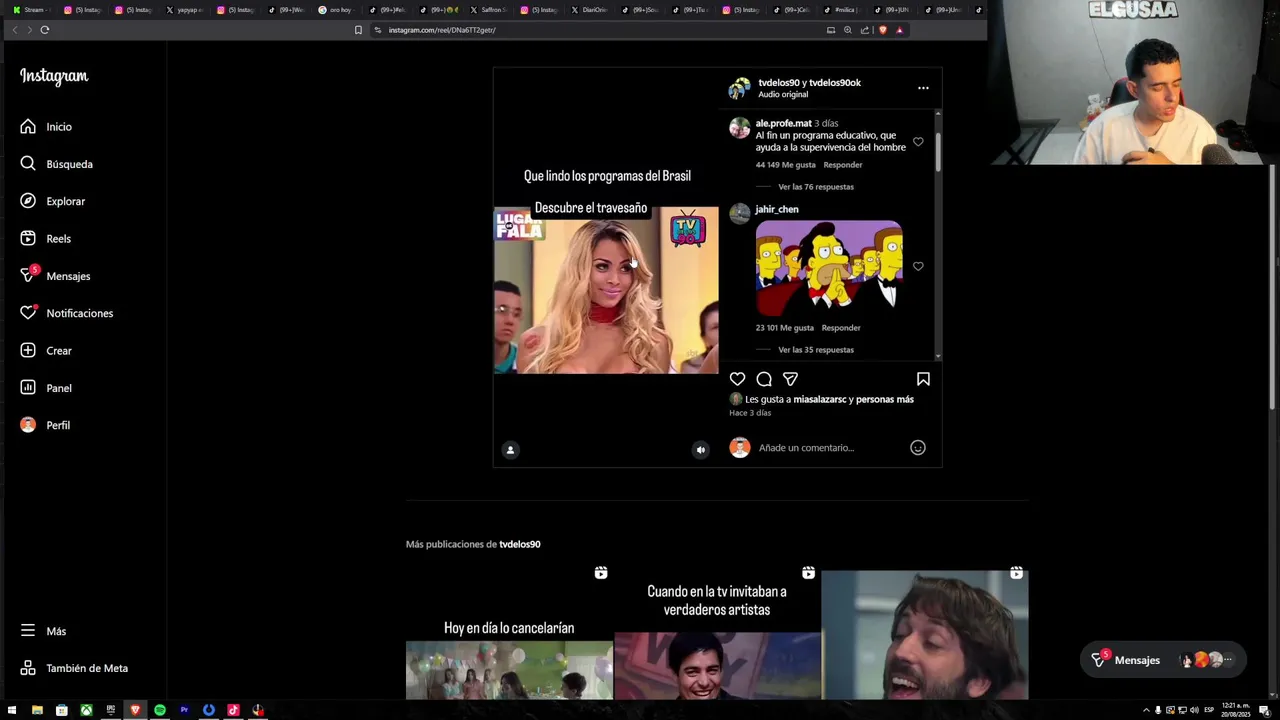Open the Windows Start menu
The image size is (1280, 720).
(12, 710)
